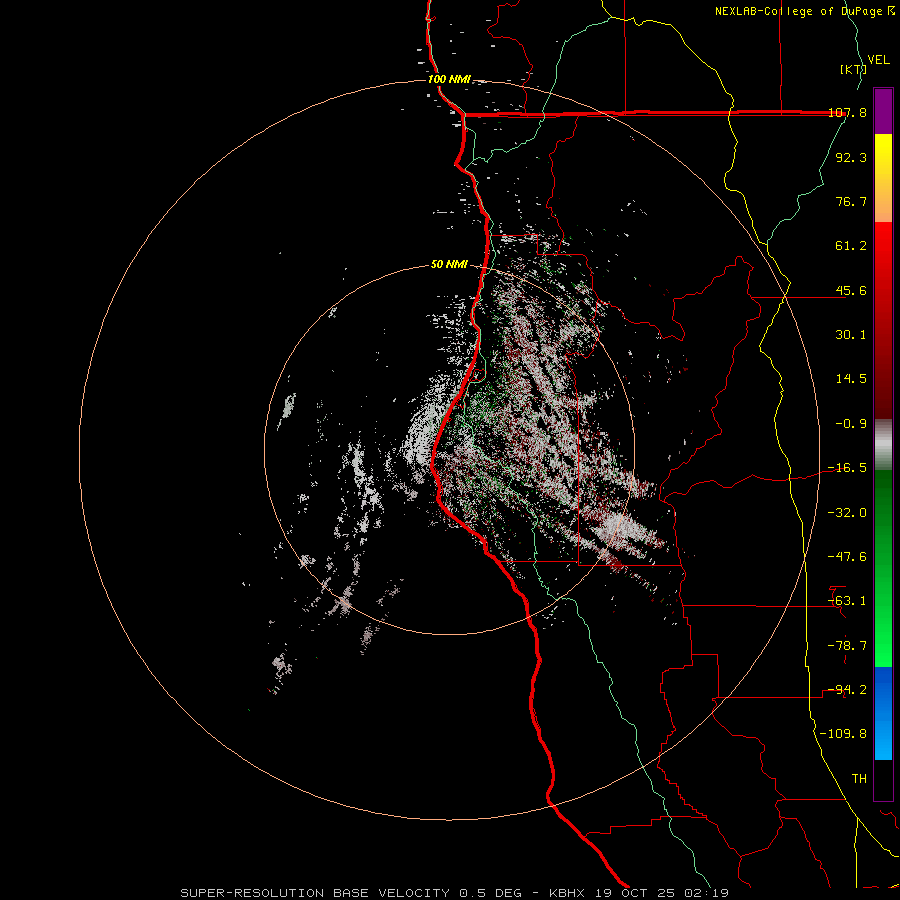The height and width of the screenshot is (900, 900).
Task: Click the 61.2 velocity scale value
Action: coord(851,246)
